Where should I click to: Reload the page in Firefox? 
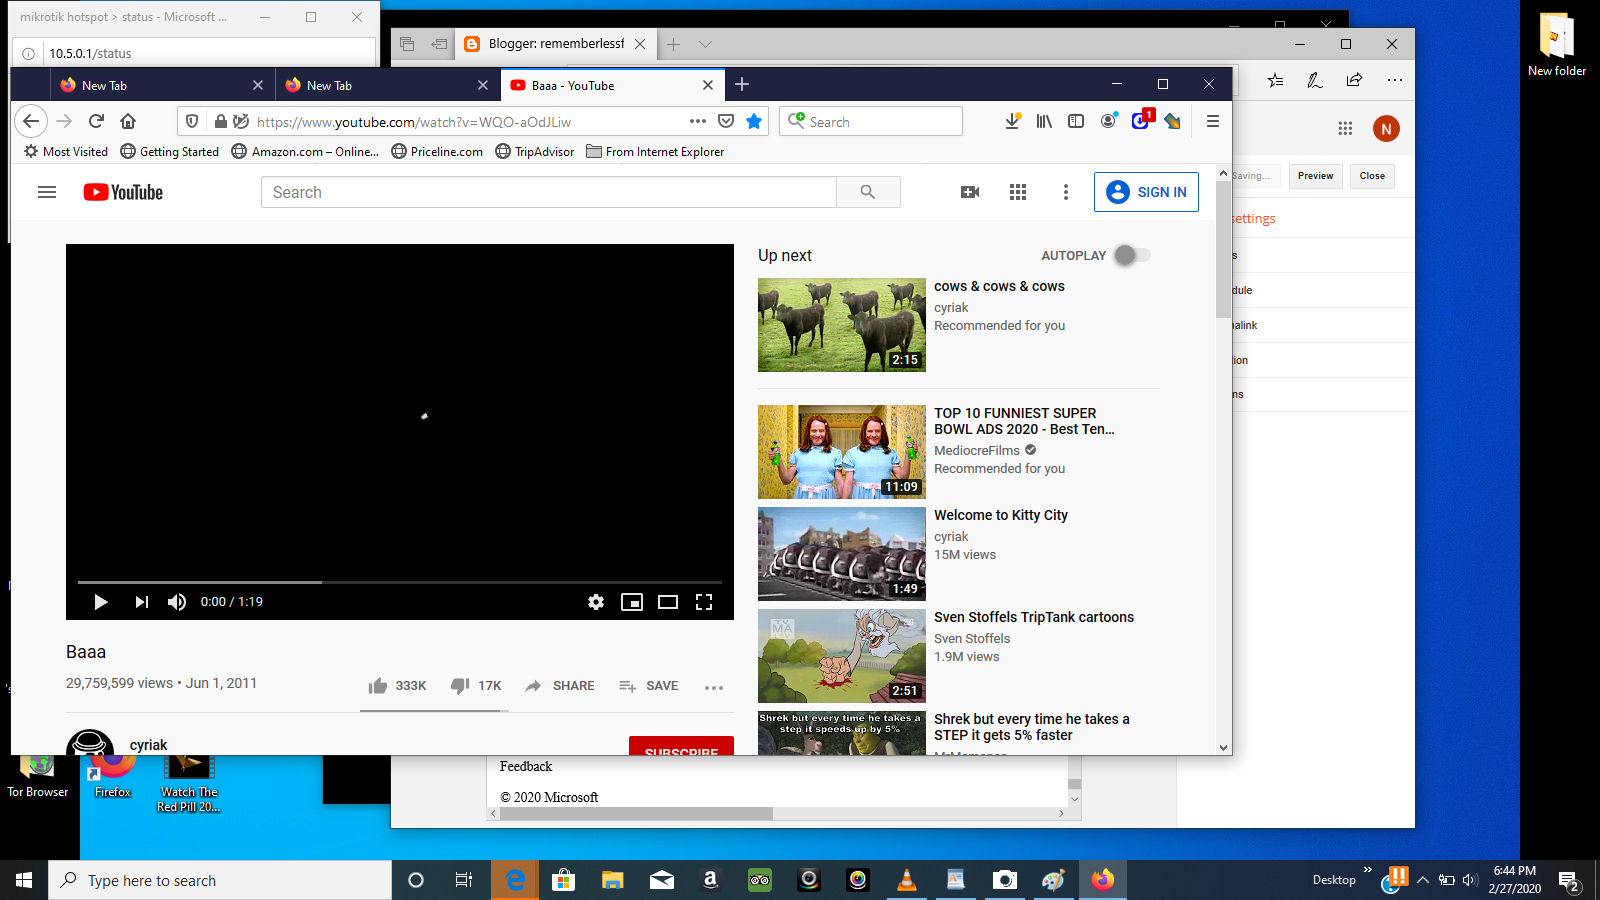tap(96, 121)
